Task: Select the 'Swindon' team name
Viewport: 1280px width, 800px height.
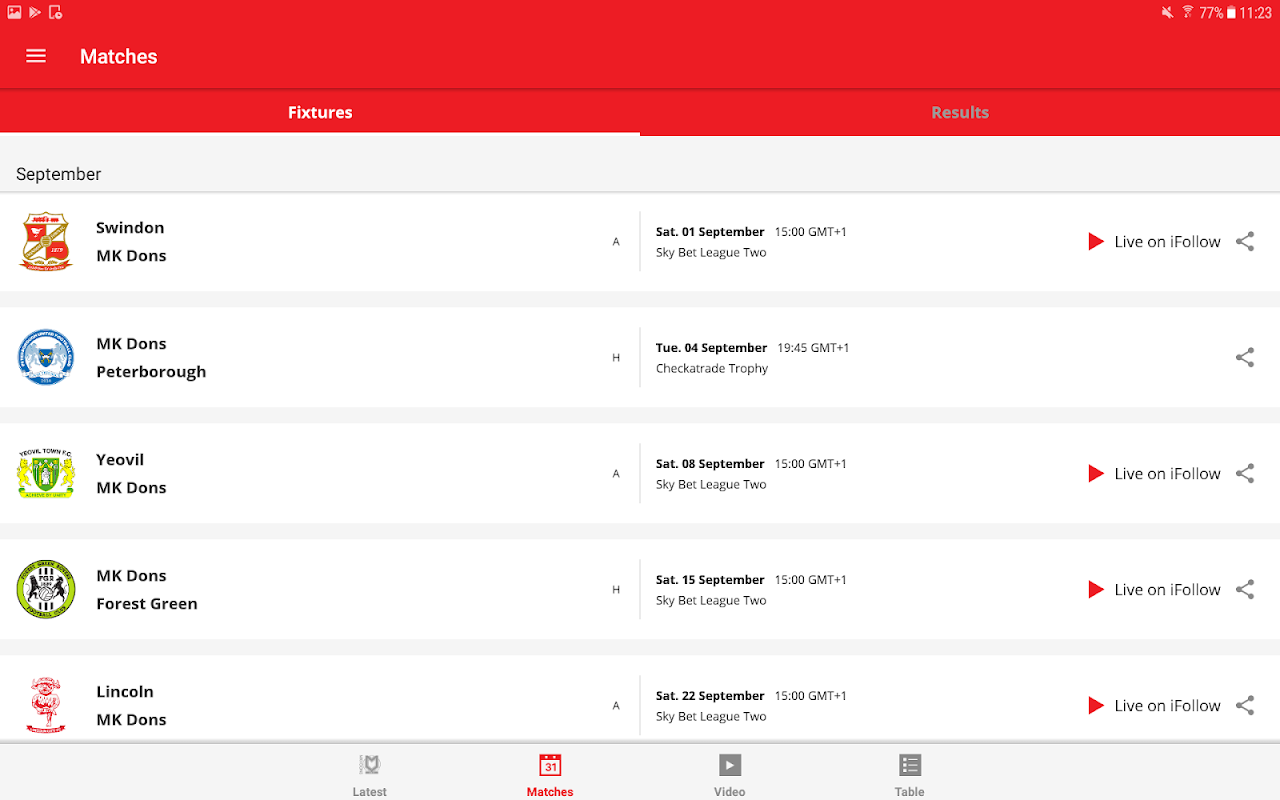Action: pos(130,227)
